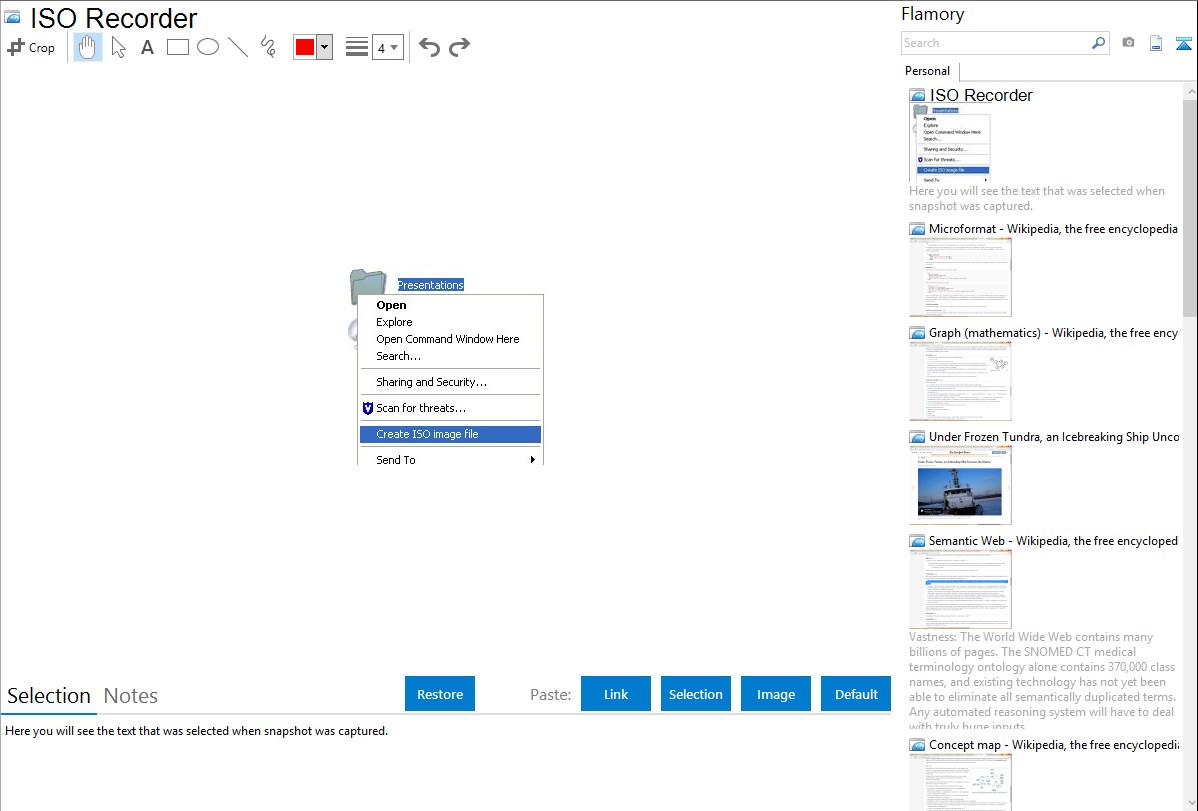The width and height of the screenshot is (1198, 811).
Task: Click the red color swatch
Action: point(305,47)
